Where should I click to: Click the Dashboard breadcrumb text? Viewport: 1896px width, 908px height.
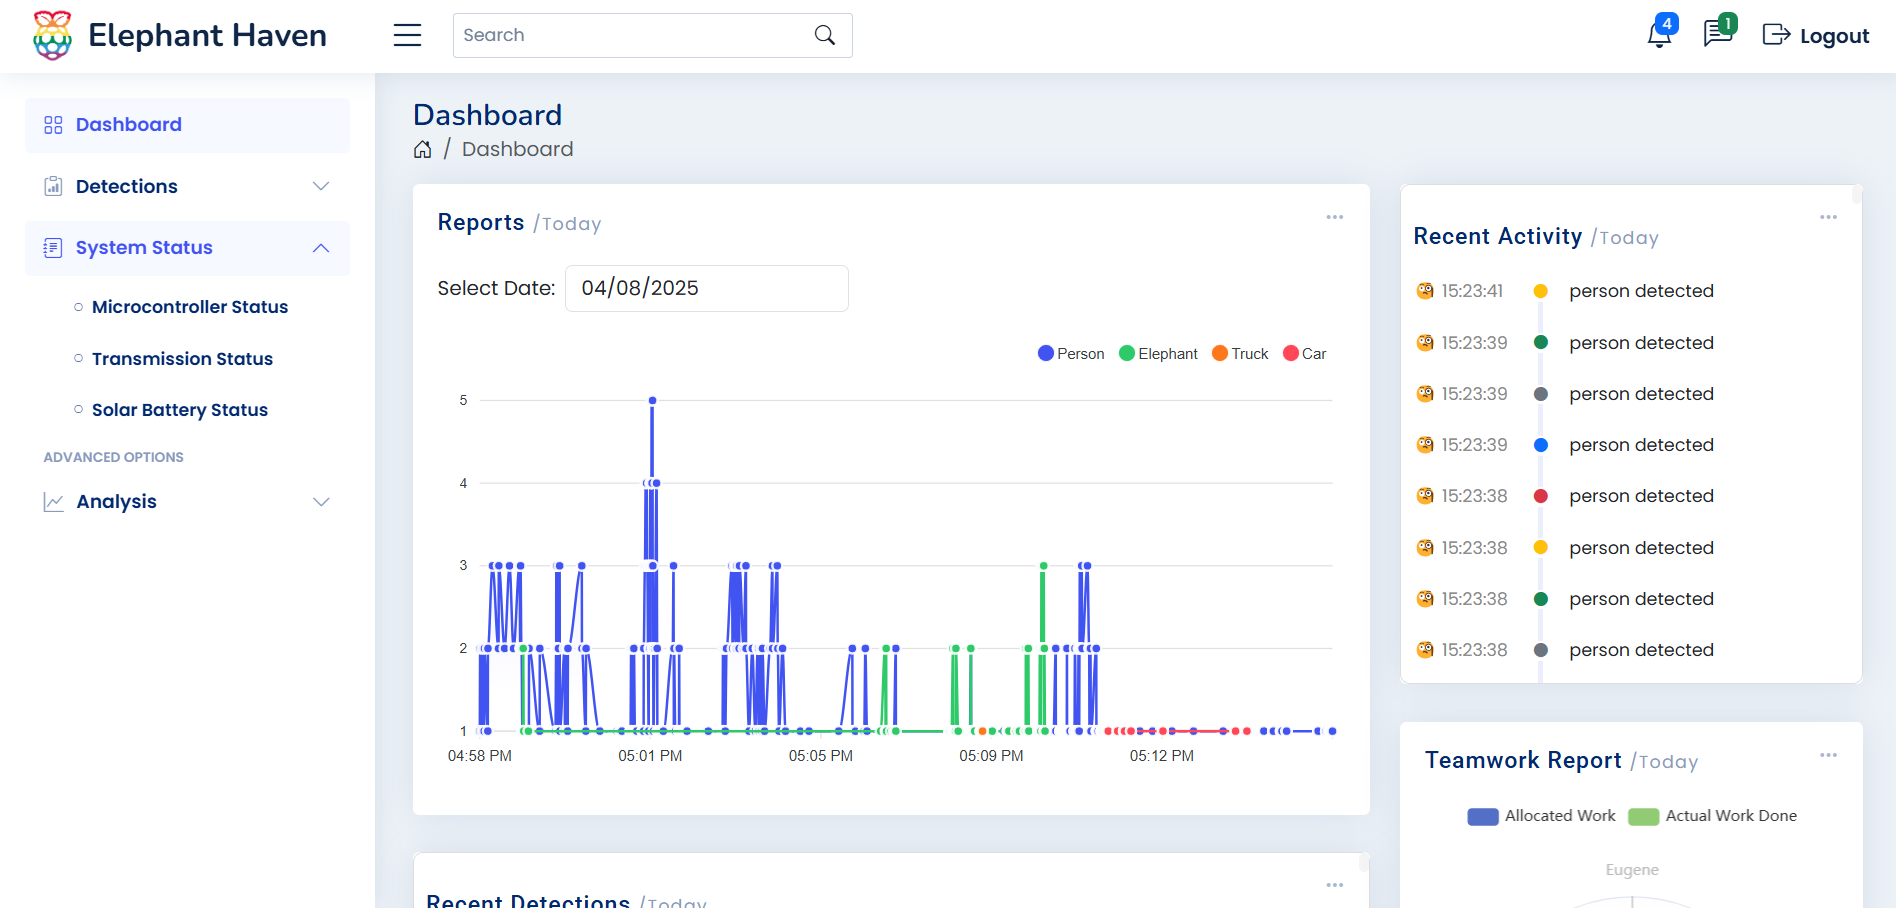tap(517, 149)
